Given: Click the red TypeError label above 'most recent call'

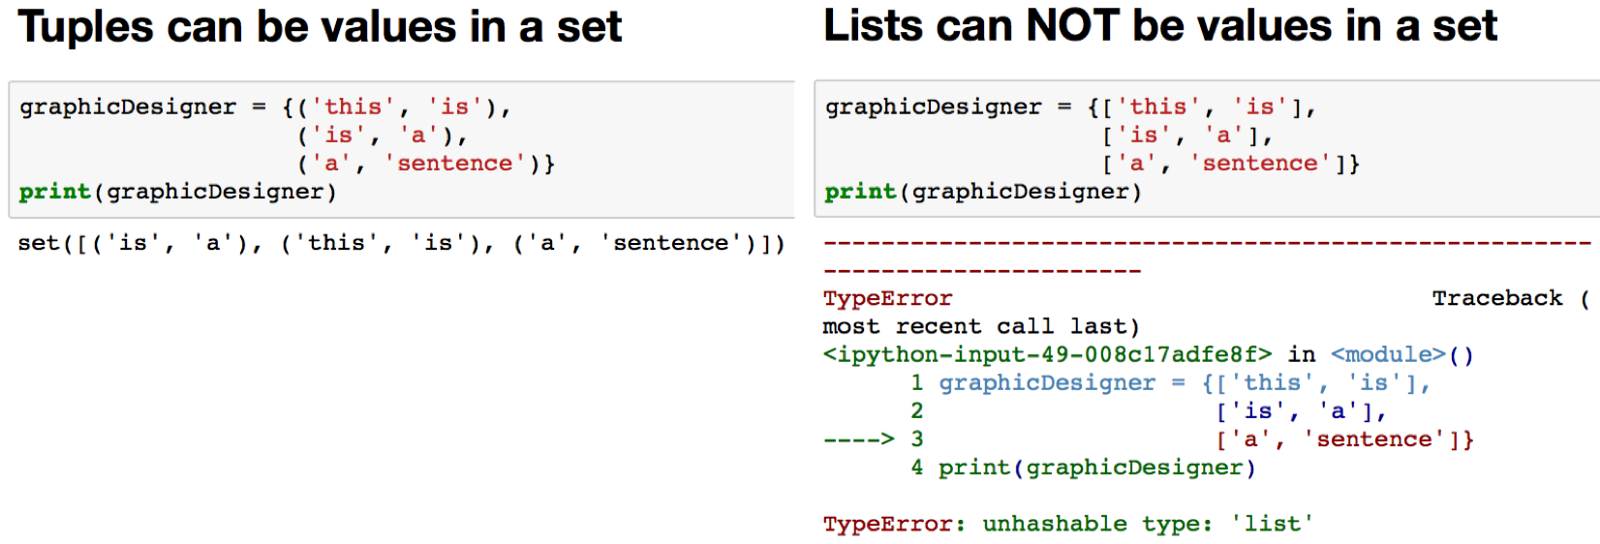Looking at the screenshot, I should 887,298.
